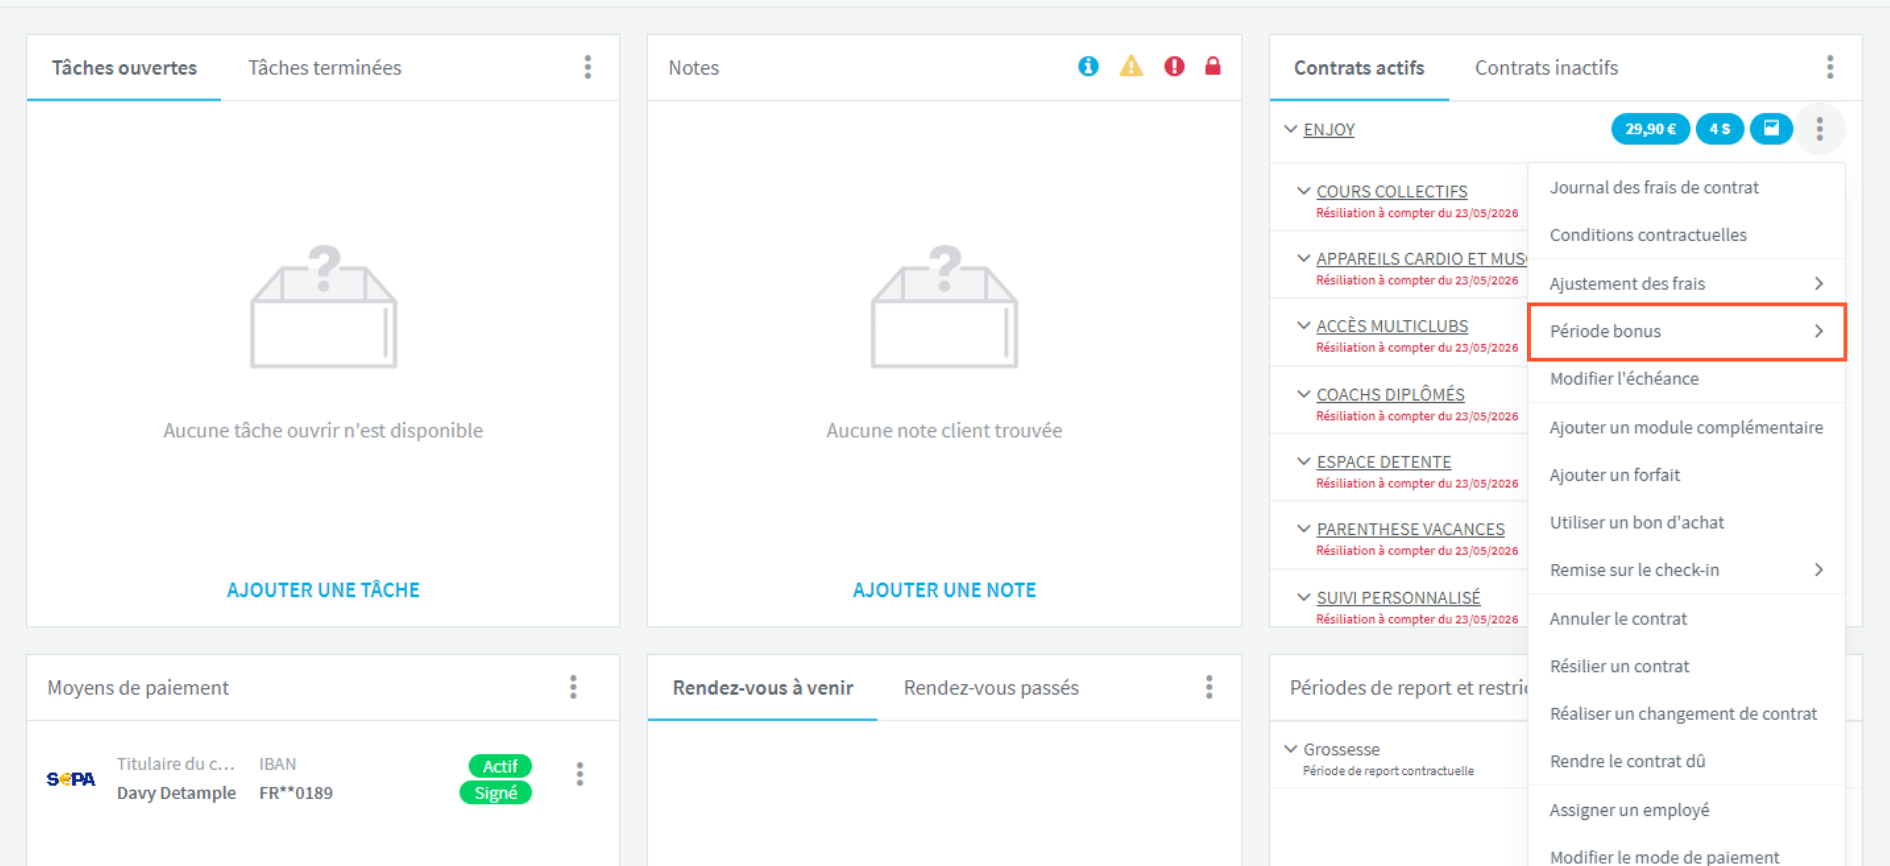Expand the SUIVI PERSONNALISÉ chevron
1890x866 pixels.
pyautogui.click(x=1303, y=597)
